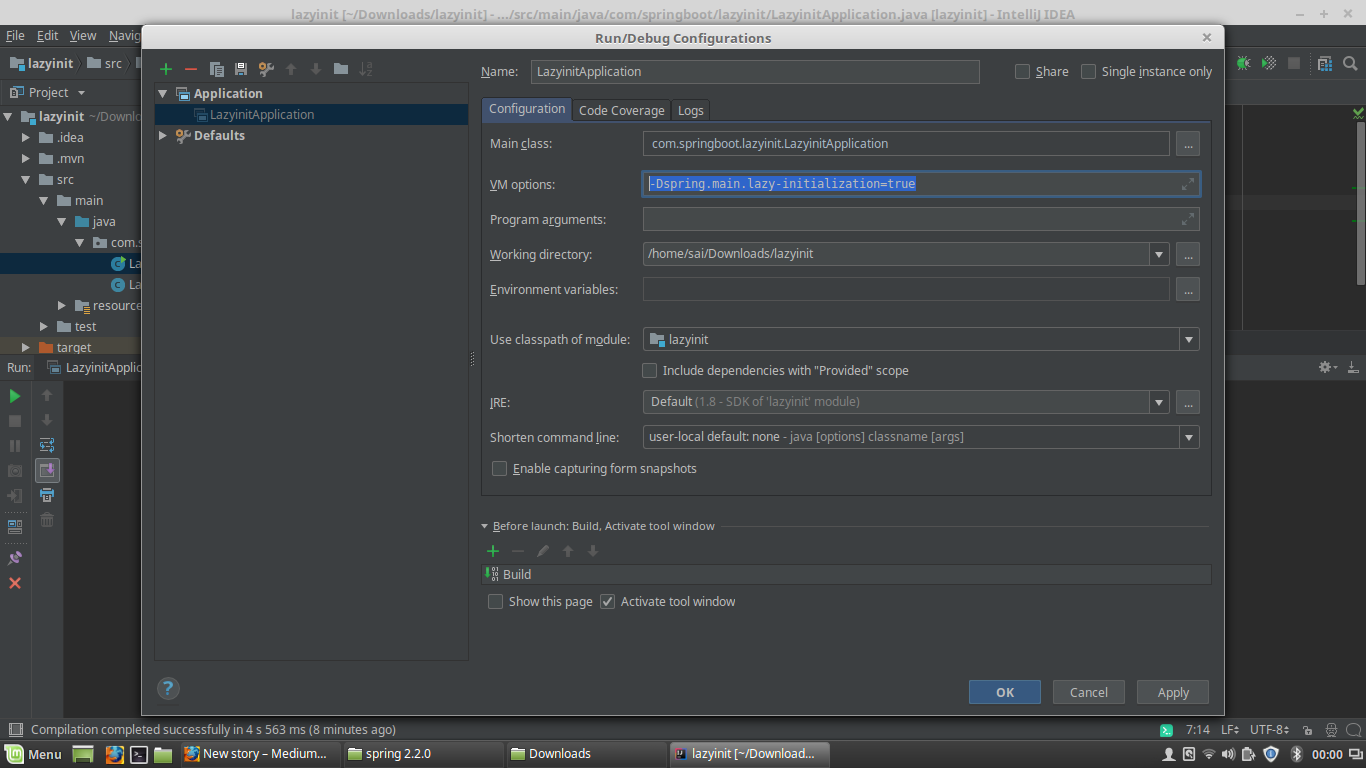
Task: Open the File menu
Action: [x=15, y=35]
